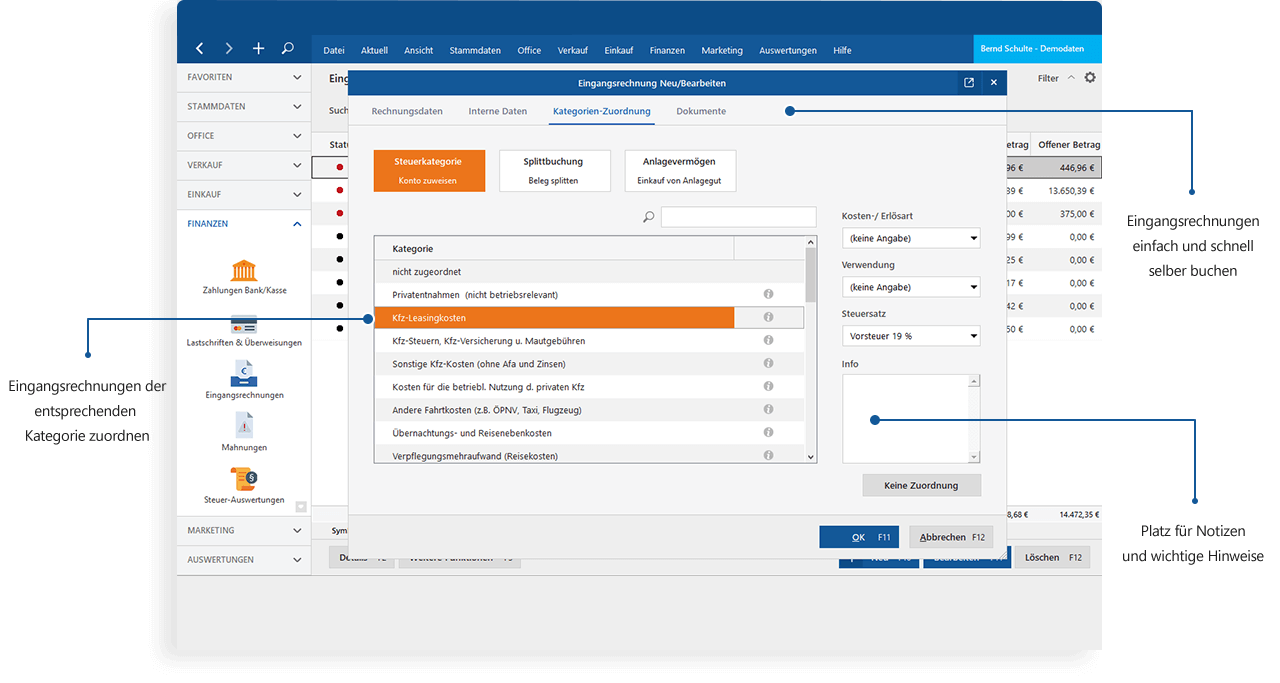Click the search magnifier in top toolbar
1280x683 pixels.
(x=288, y=48)
